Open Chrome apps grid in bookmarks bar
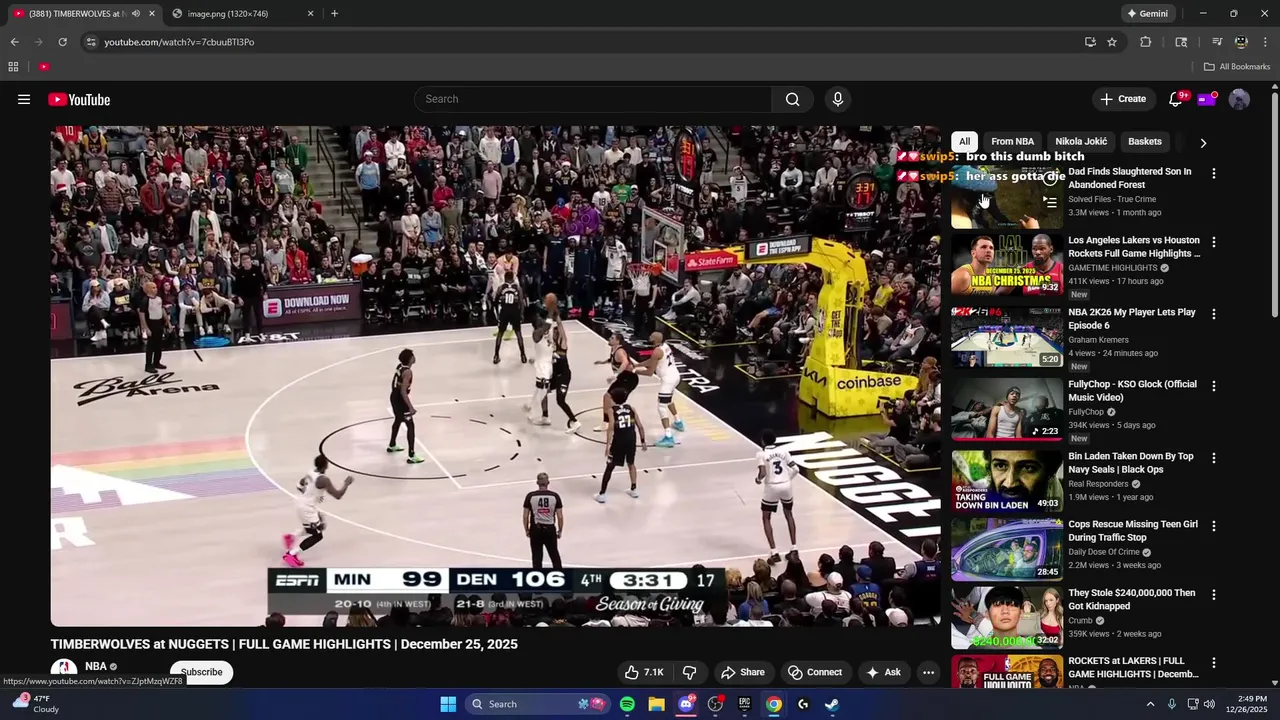The image size is (1280, 720). pyautogui.click(x=13, y=67)
